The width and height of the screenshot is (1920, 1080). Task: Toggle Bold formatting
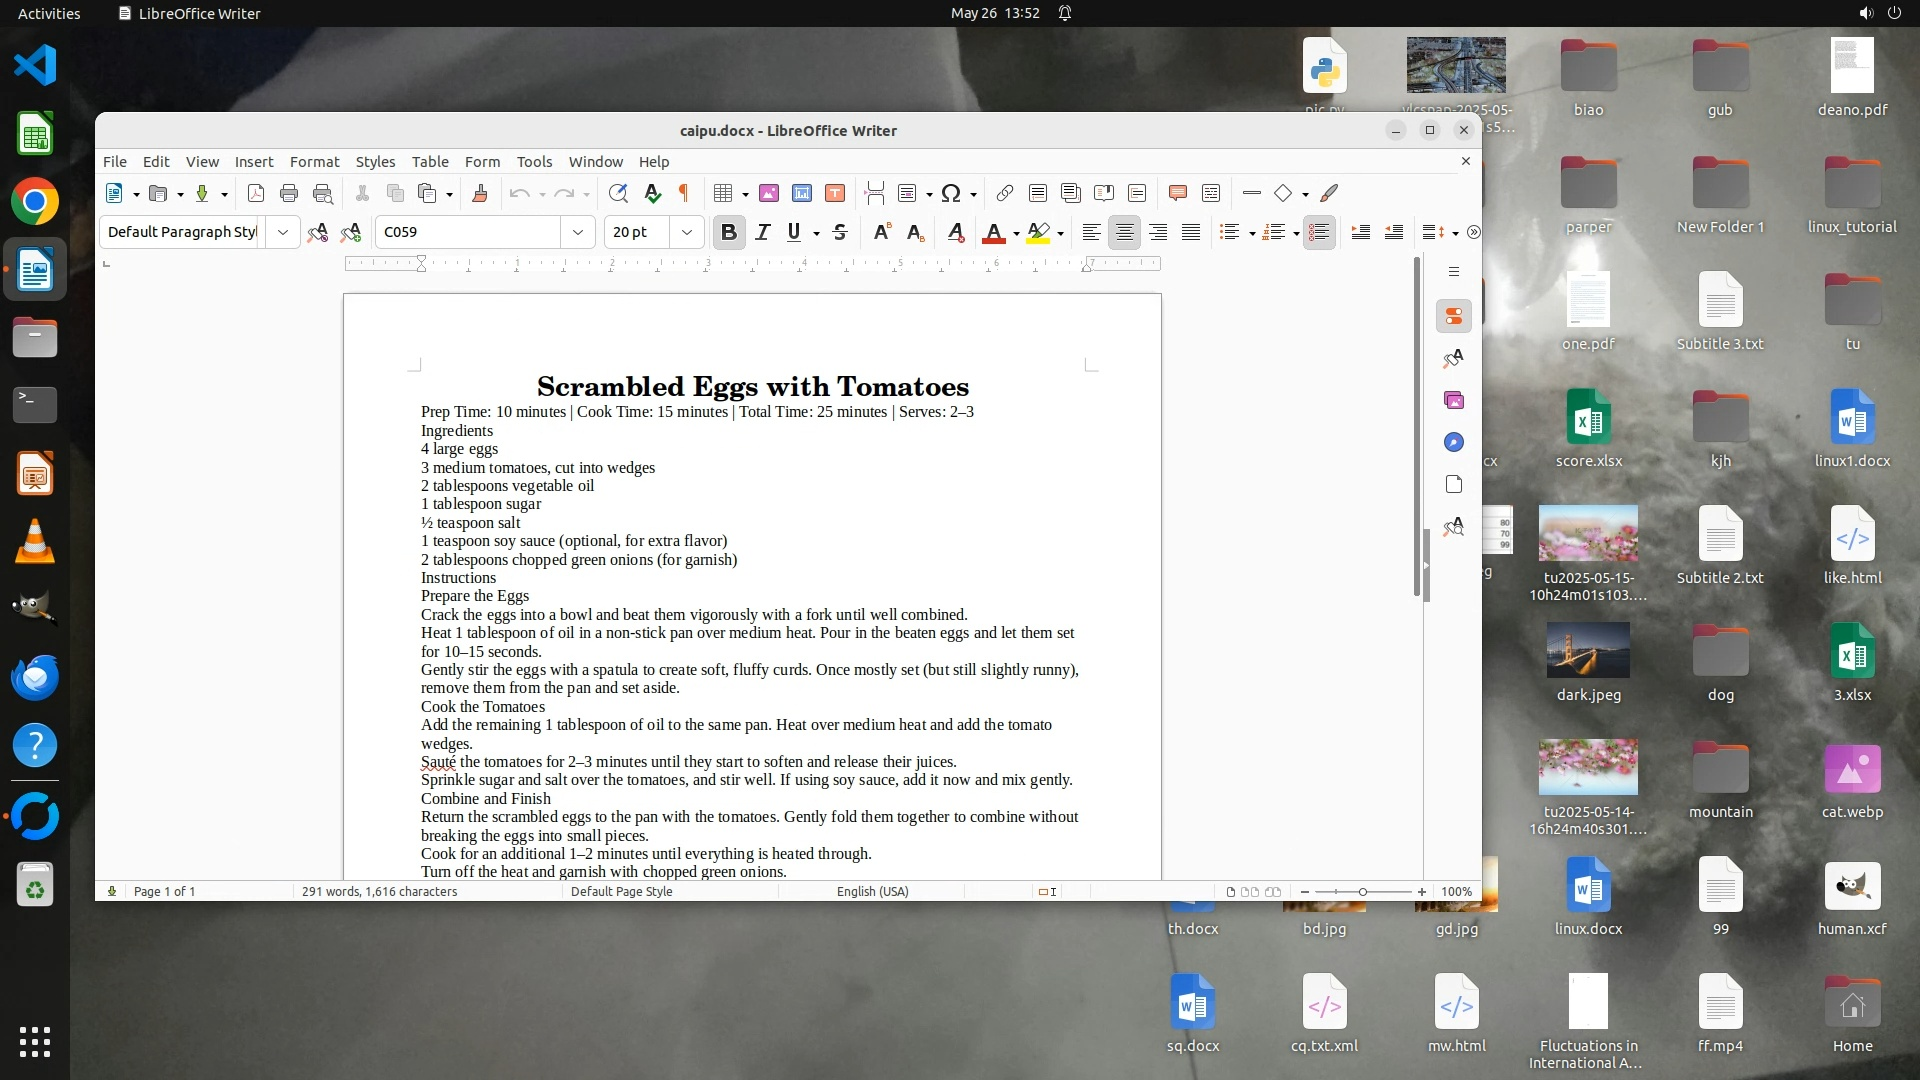pos(729,233)
